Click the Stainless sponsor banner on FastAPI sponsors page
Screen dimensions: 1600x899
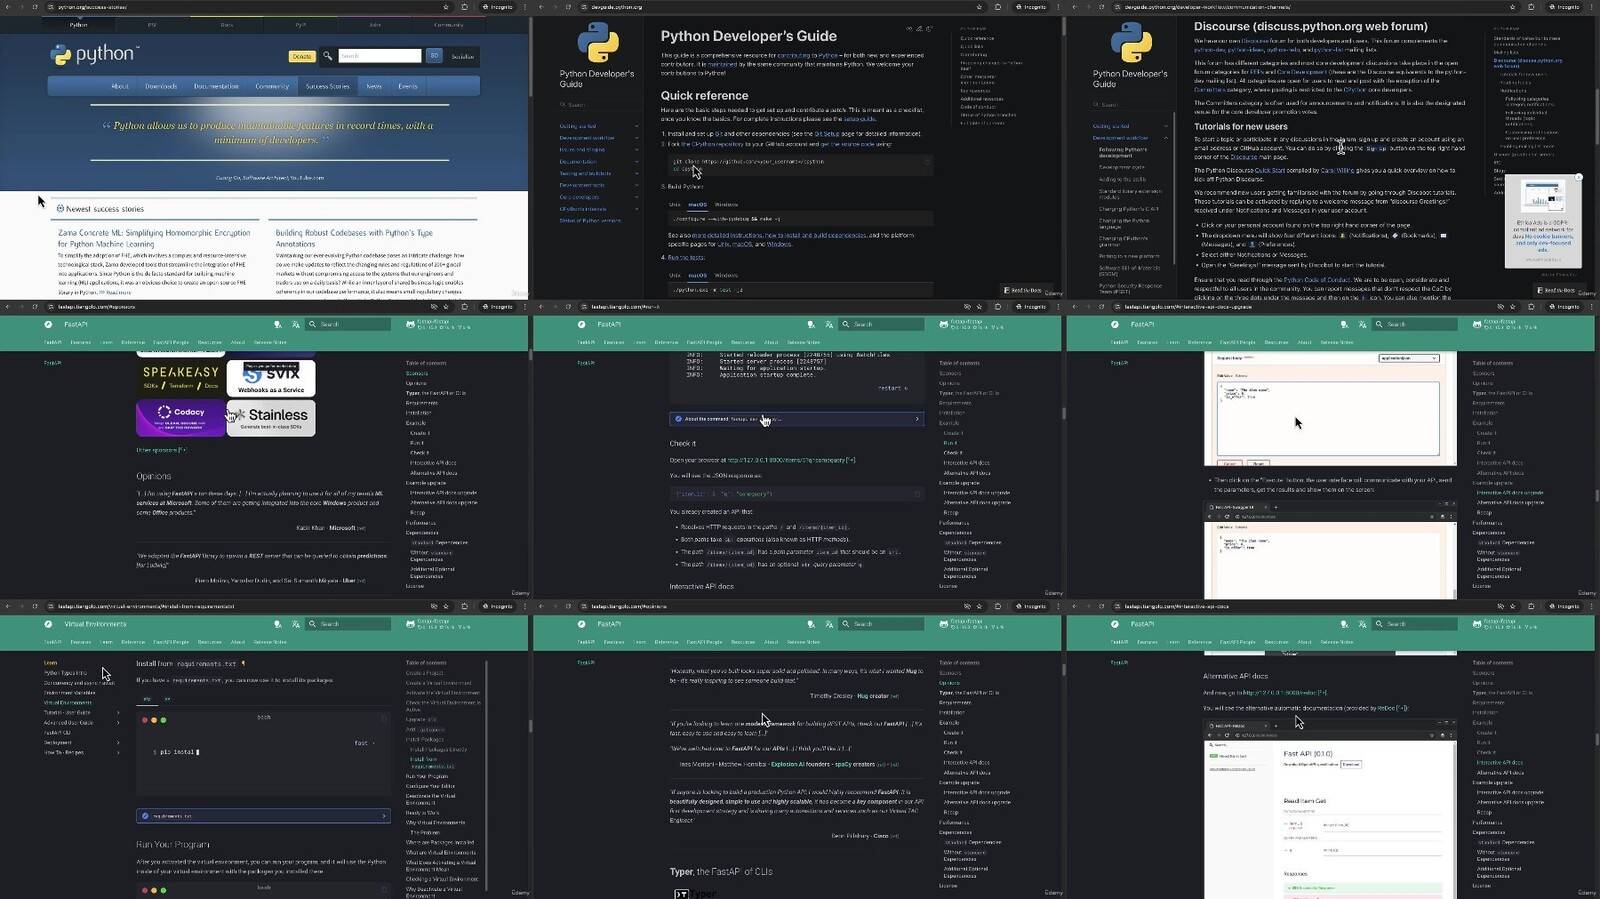click(x=271, y=418)
